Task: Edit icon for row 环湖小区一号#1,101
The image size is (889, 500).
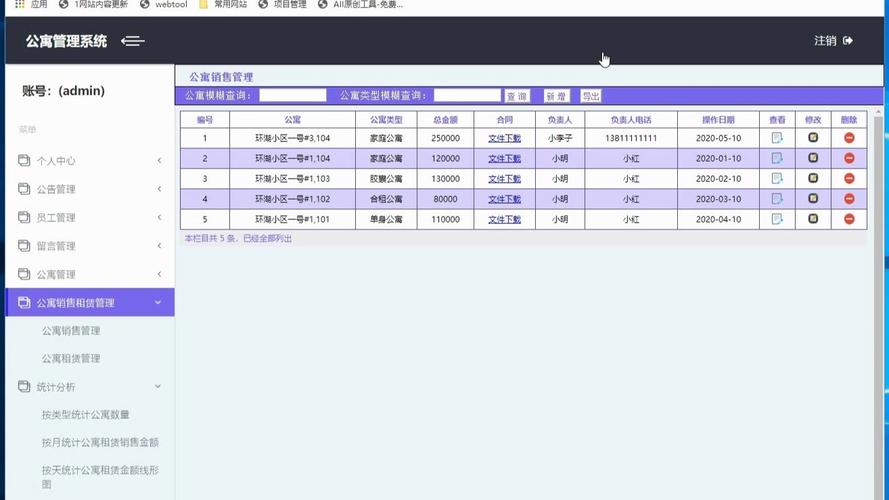Action: tap(813, 218)
